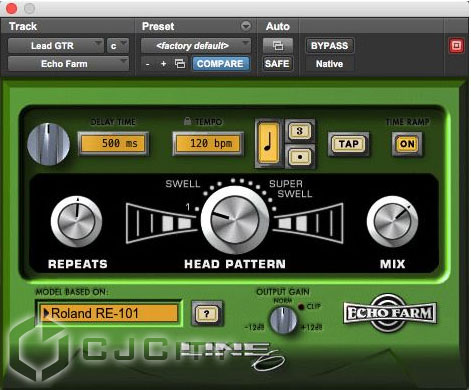Click the right tape head pattern graphic

[308, 223]
